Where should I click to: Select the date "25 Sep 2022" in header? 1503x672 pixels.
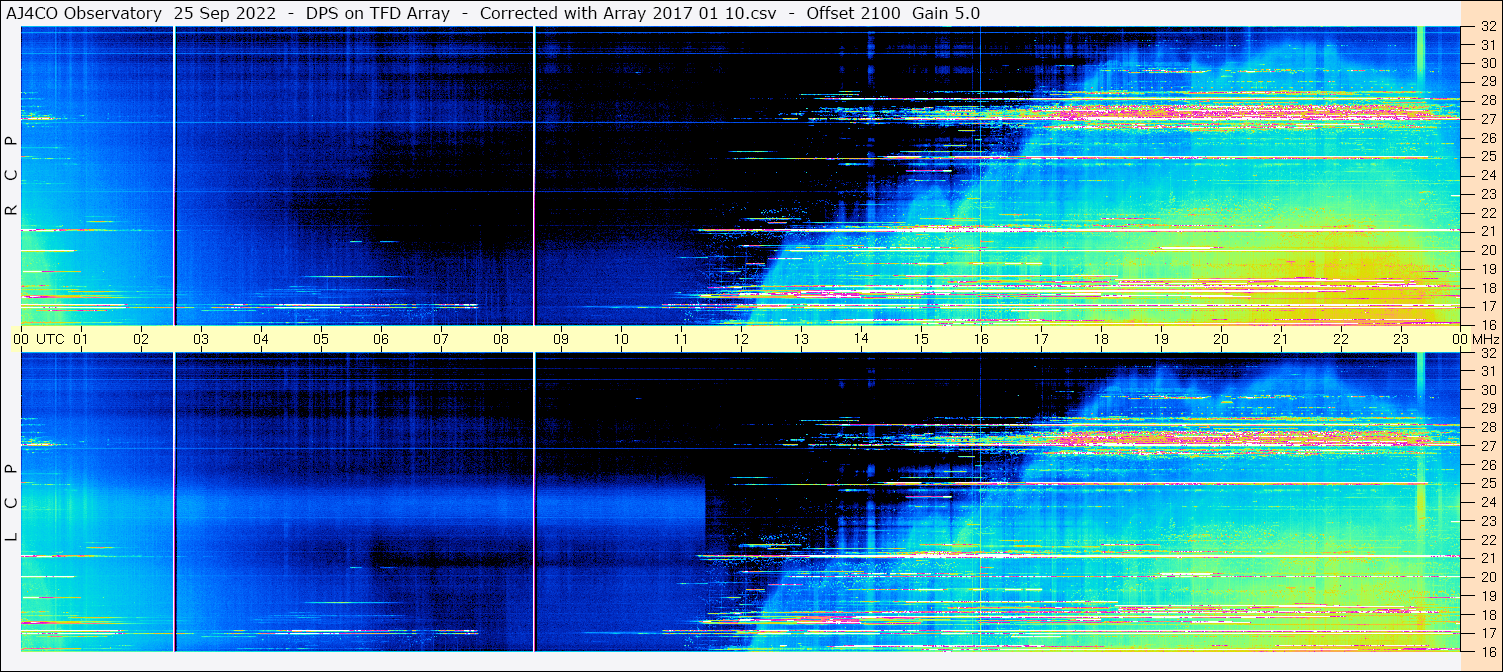pyautogui.click(x=225, y=13)
